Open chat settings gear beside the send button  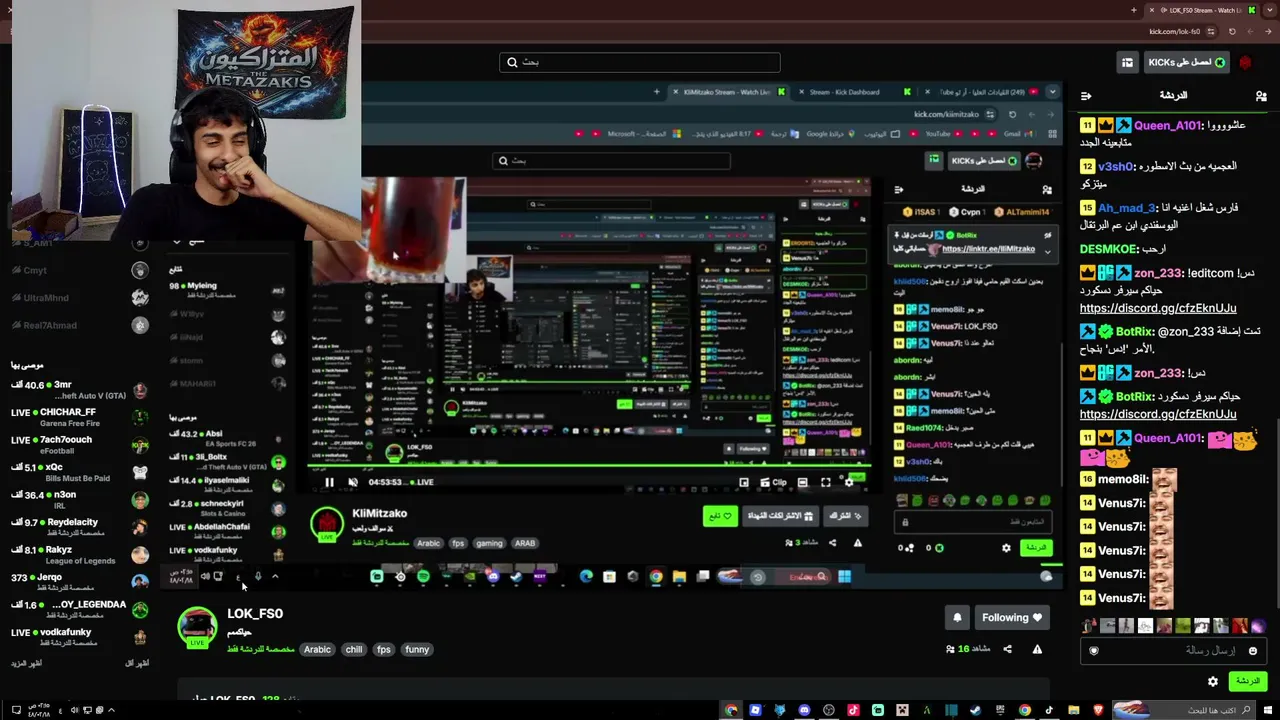pyautogui.click(x=1213, y=681)
